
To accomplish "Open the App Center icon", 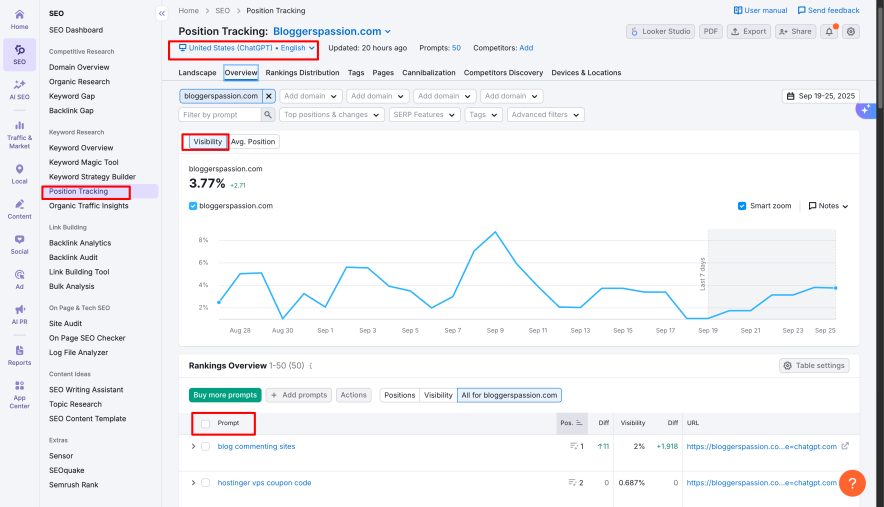I will pyautogui.click(x=19, y=394).
